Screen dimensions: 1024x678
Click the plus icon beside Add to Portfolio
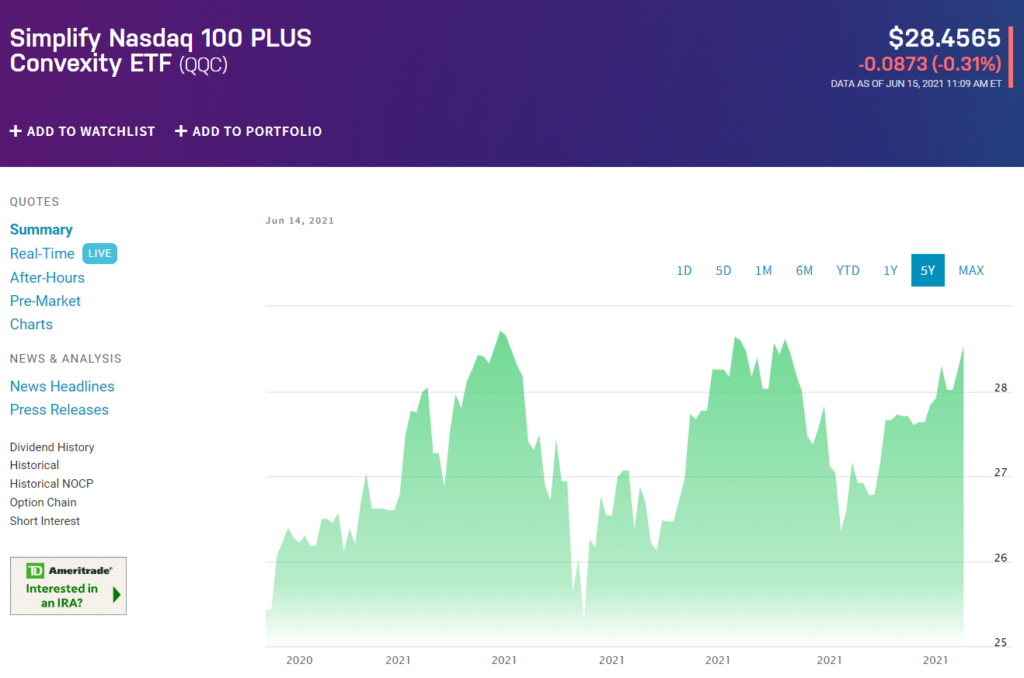coord(181,131)
